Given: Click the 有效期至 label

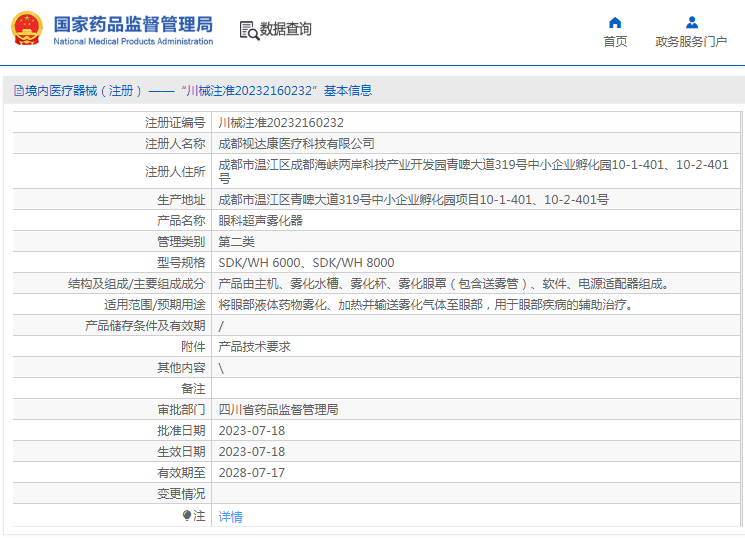Looking at the screenshot, I should pos(181,472).
